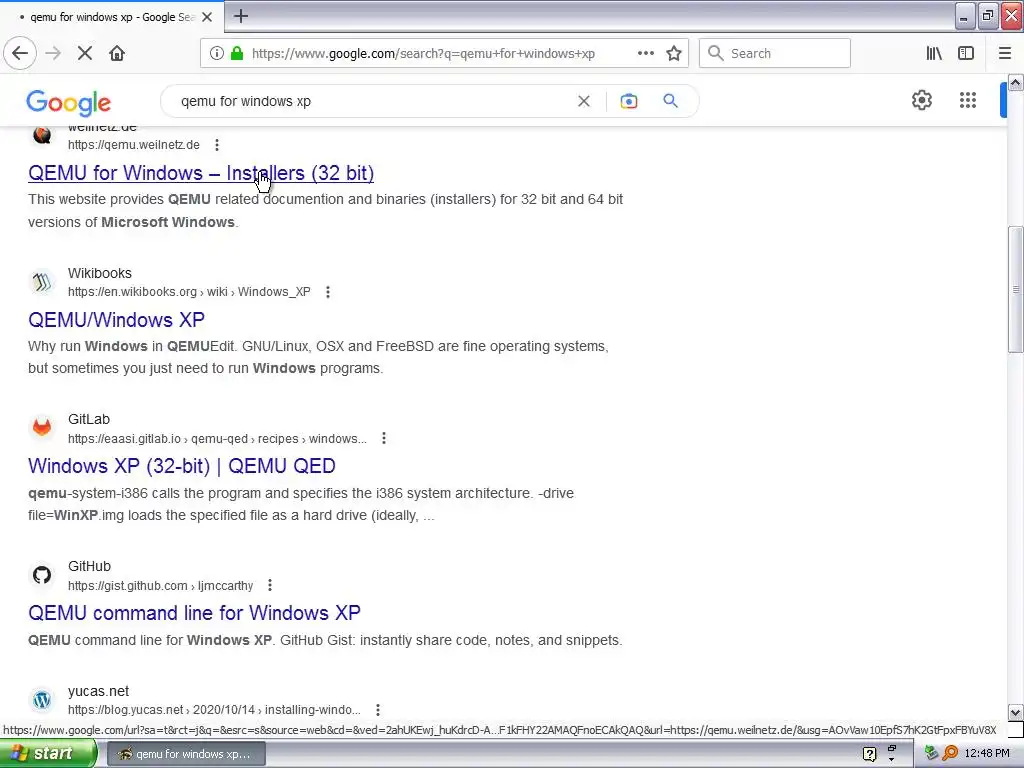The image size is (1024, 768).
Task: Open more options for GitLab result
Action: (384, 438)
